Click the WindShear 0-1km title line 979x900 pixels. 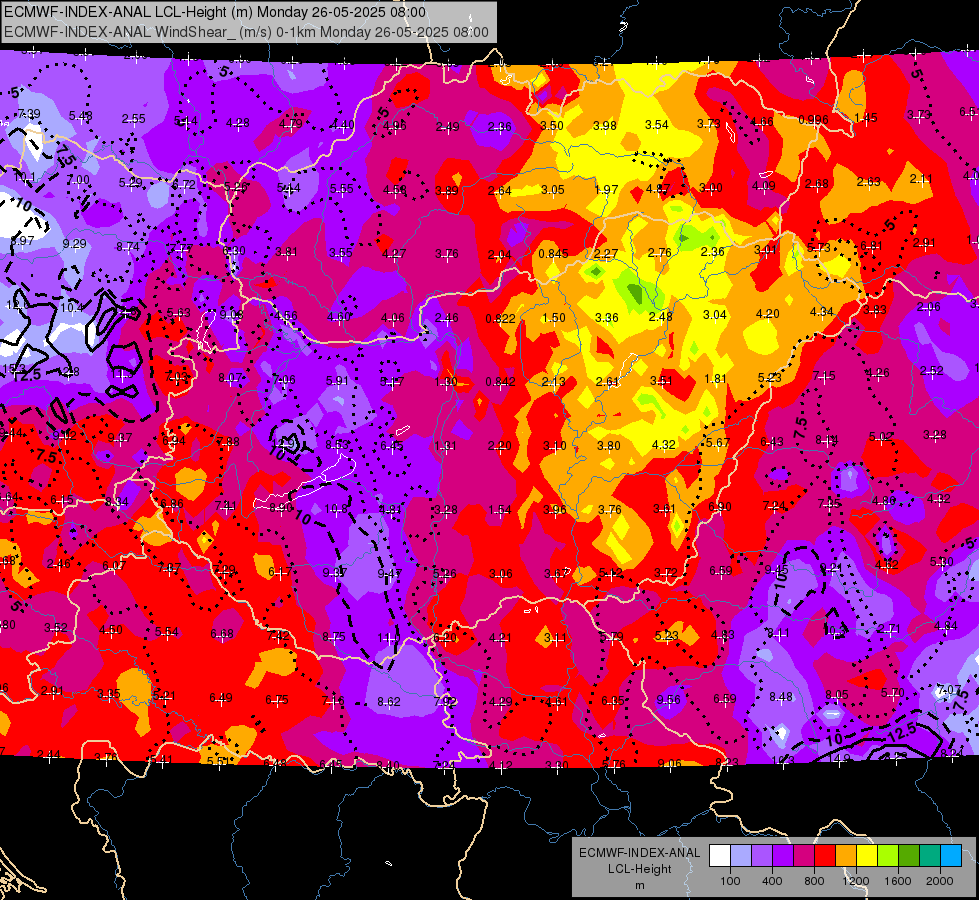247,32
